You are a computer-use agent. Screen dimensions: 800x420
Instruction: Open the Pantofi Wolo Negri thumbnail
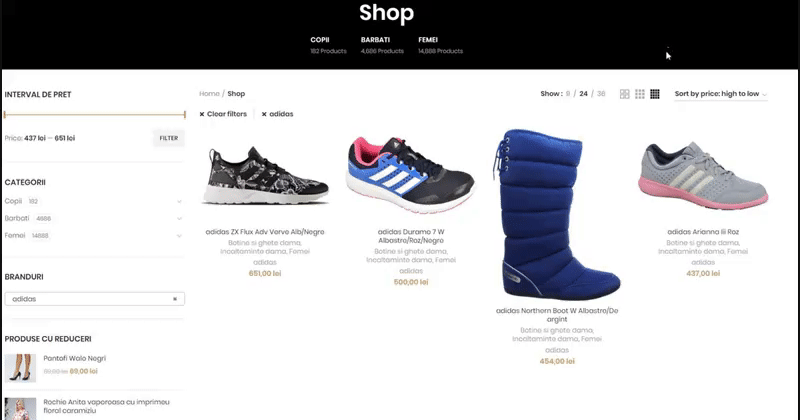coord(20,368)
